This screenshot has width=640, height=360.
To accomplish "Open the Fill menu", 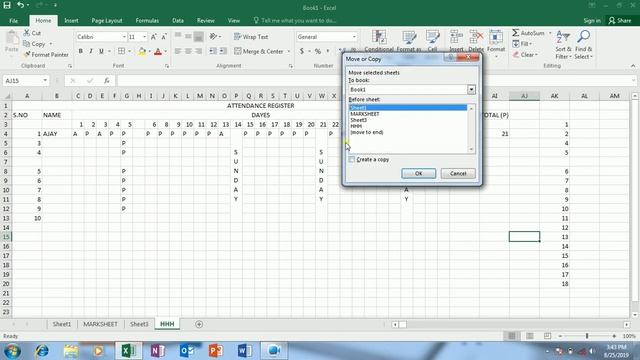I will pyautogui.click(x=522, y=44).
